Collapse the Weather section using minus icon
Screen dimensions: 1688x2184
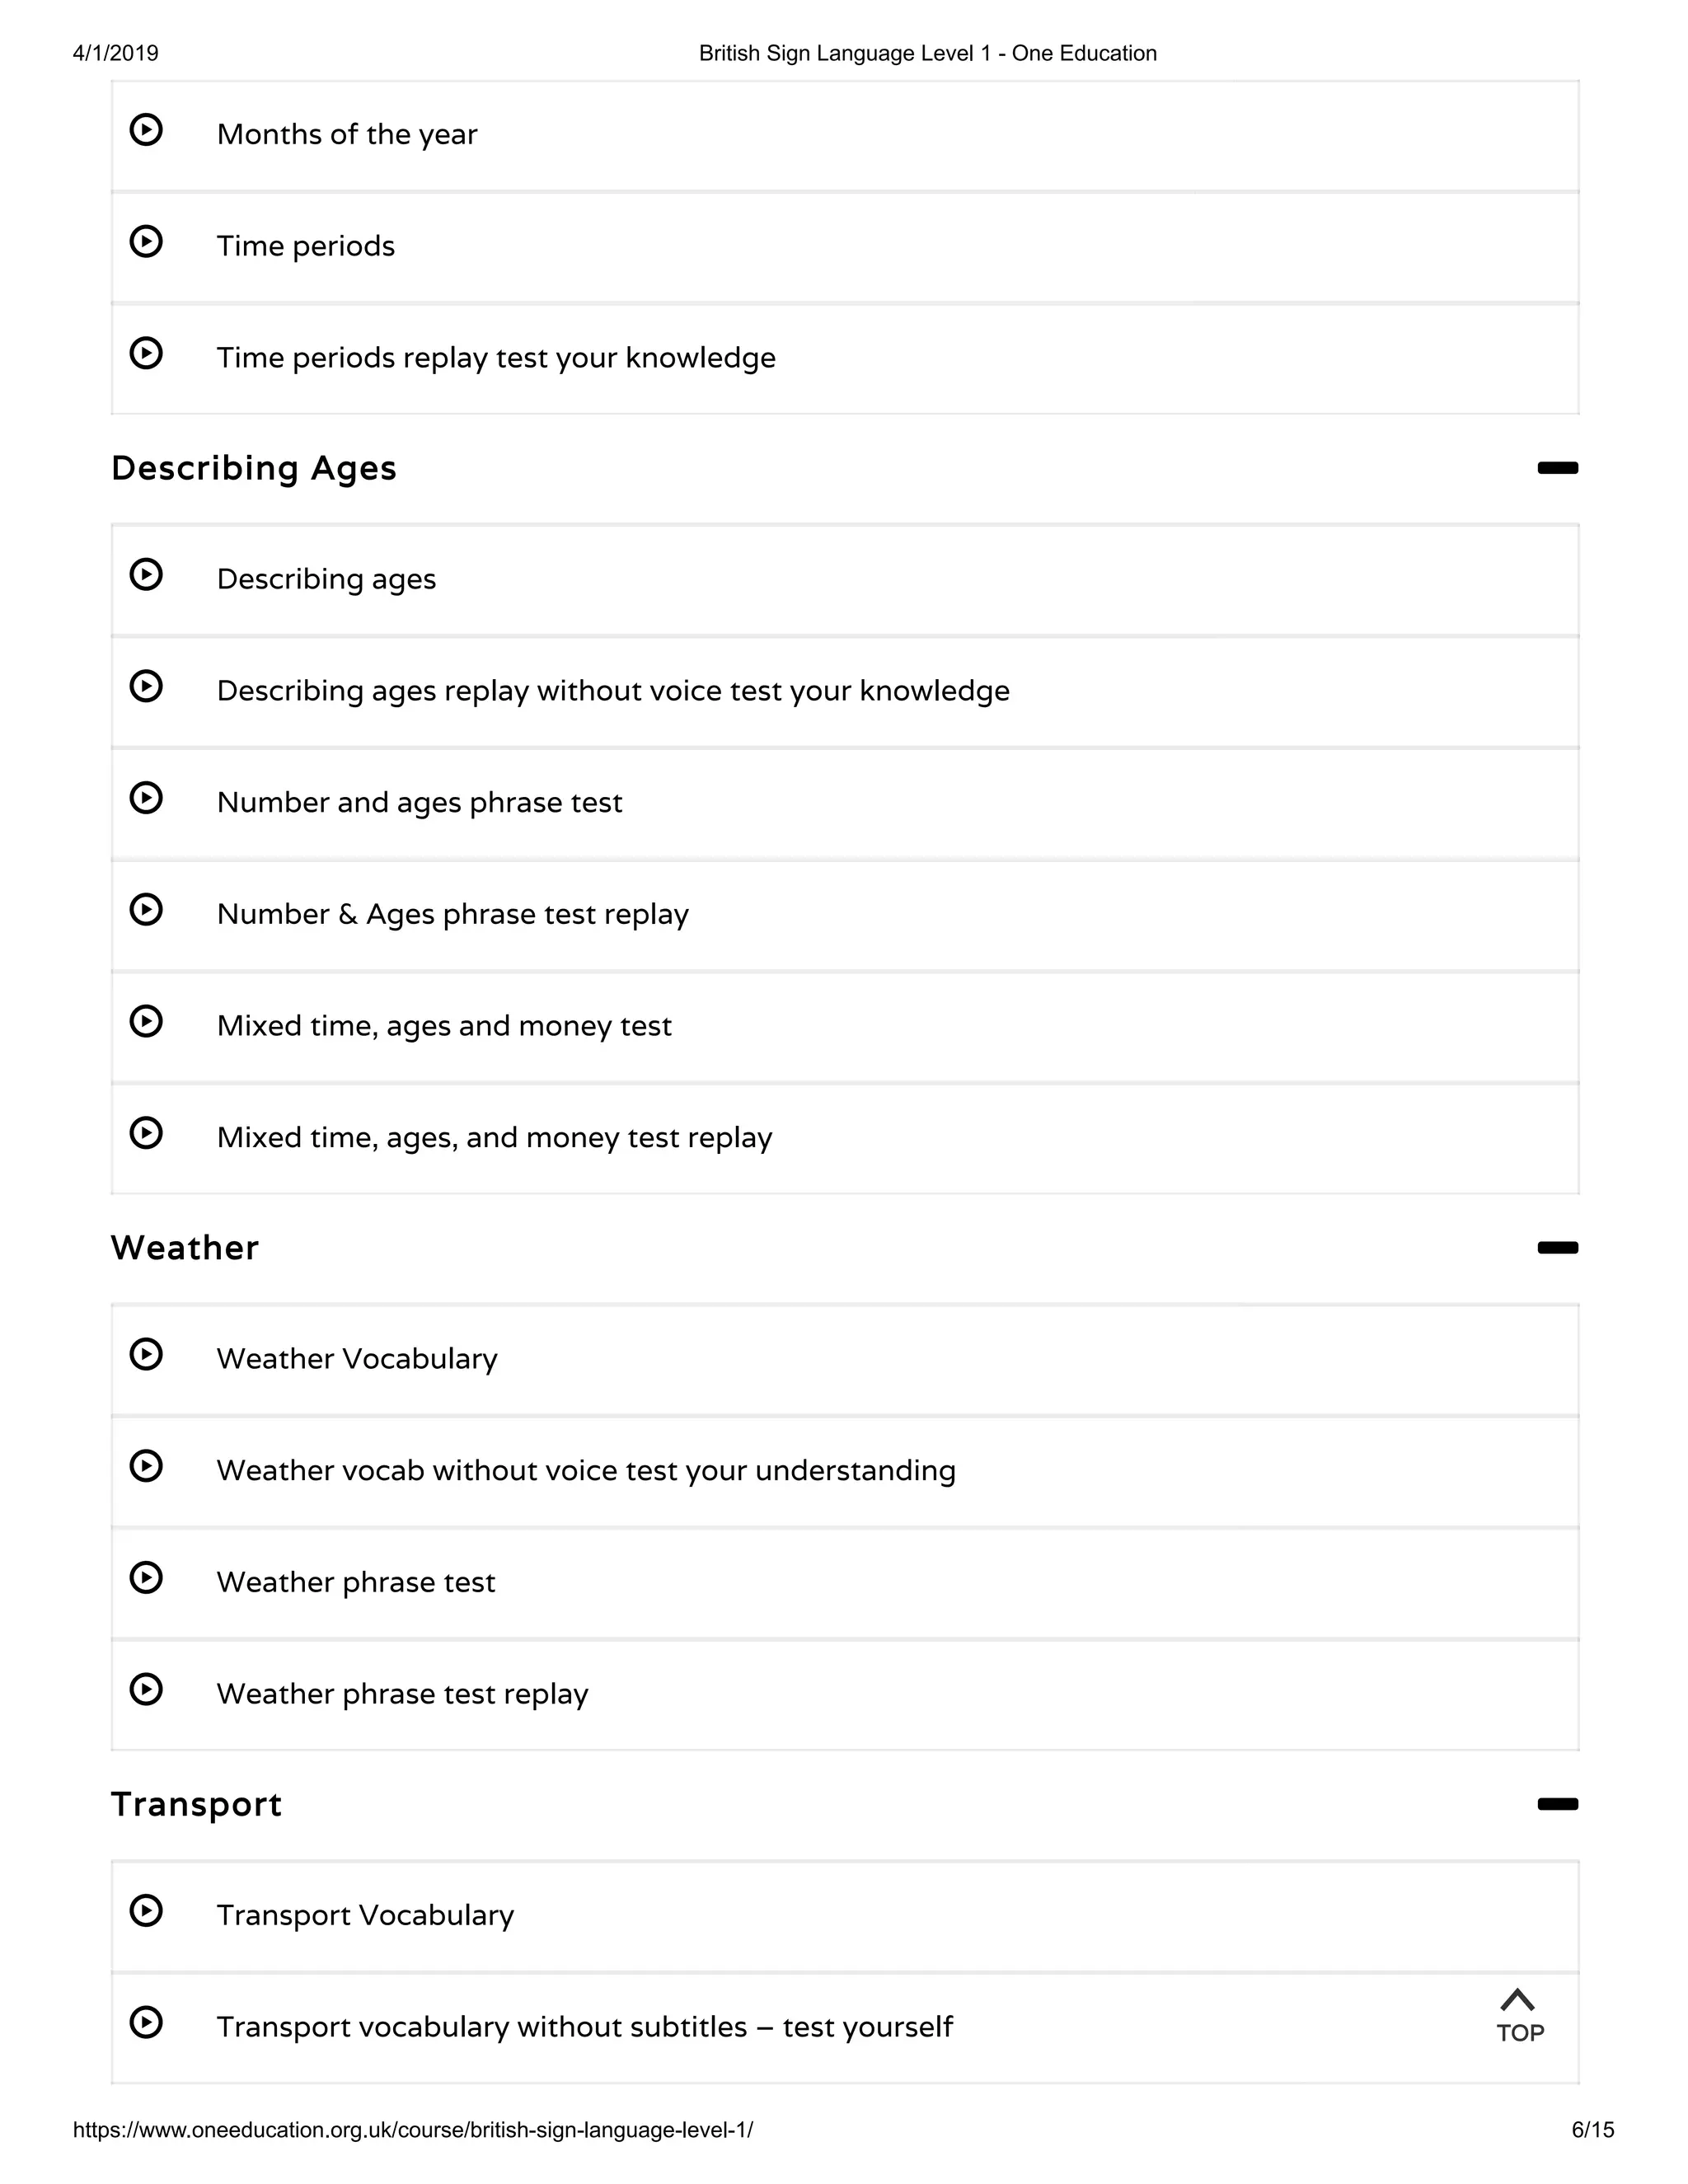[1557, 1248]
